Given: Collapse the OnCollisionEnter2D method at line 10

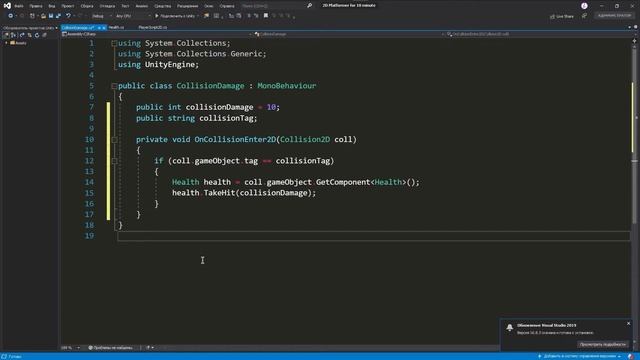Looking at the screenshot, I should tap(114, 140).
